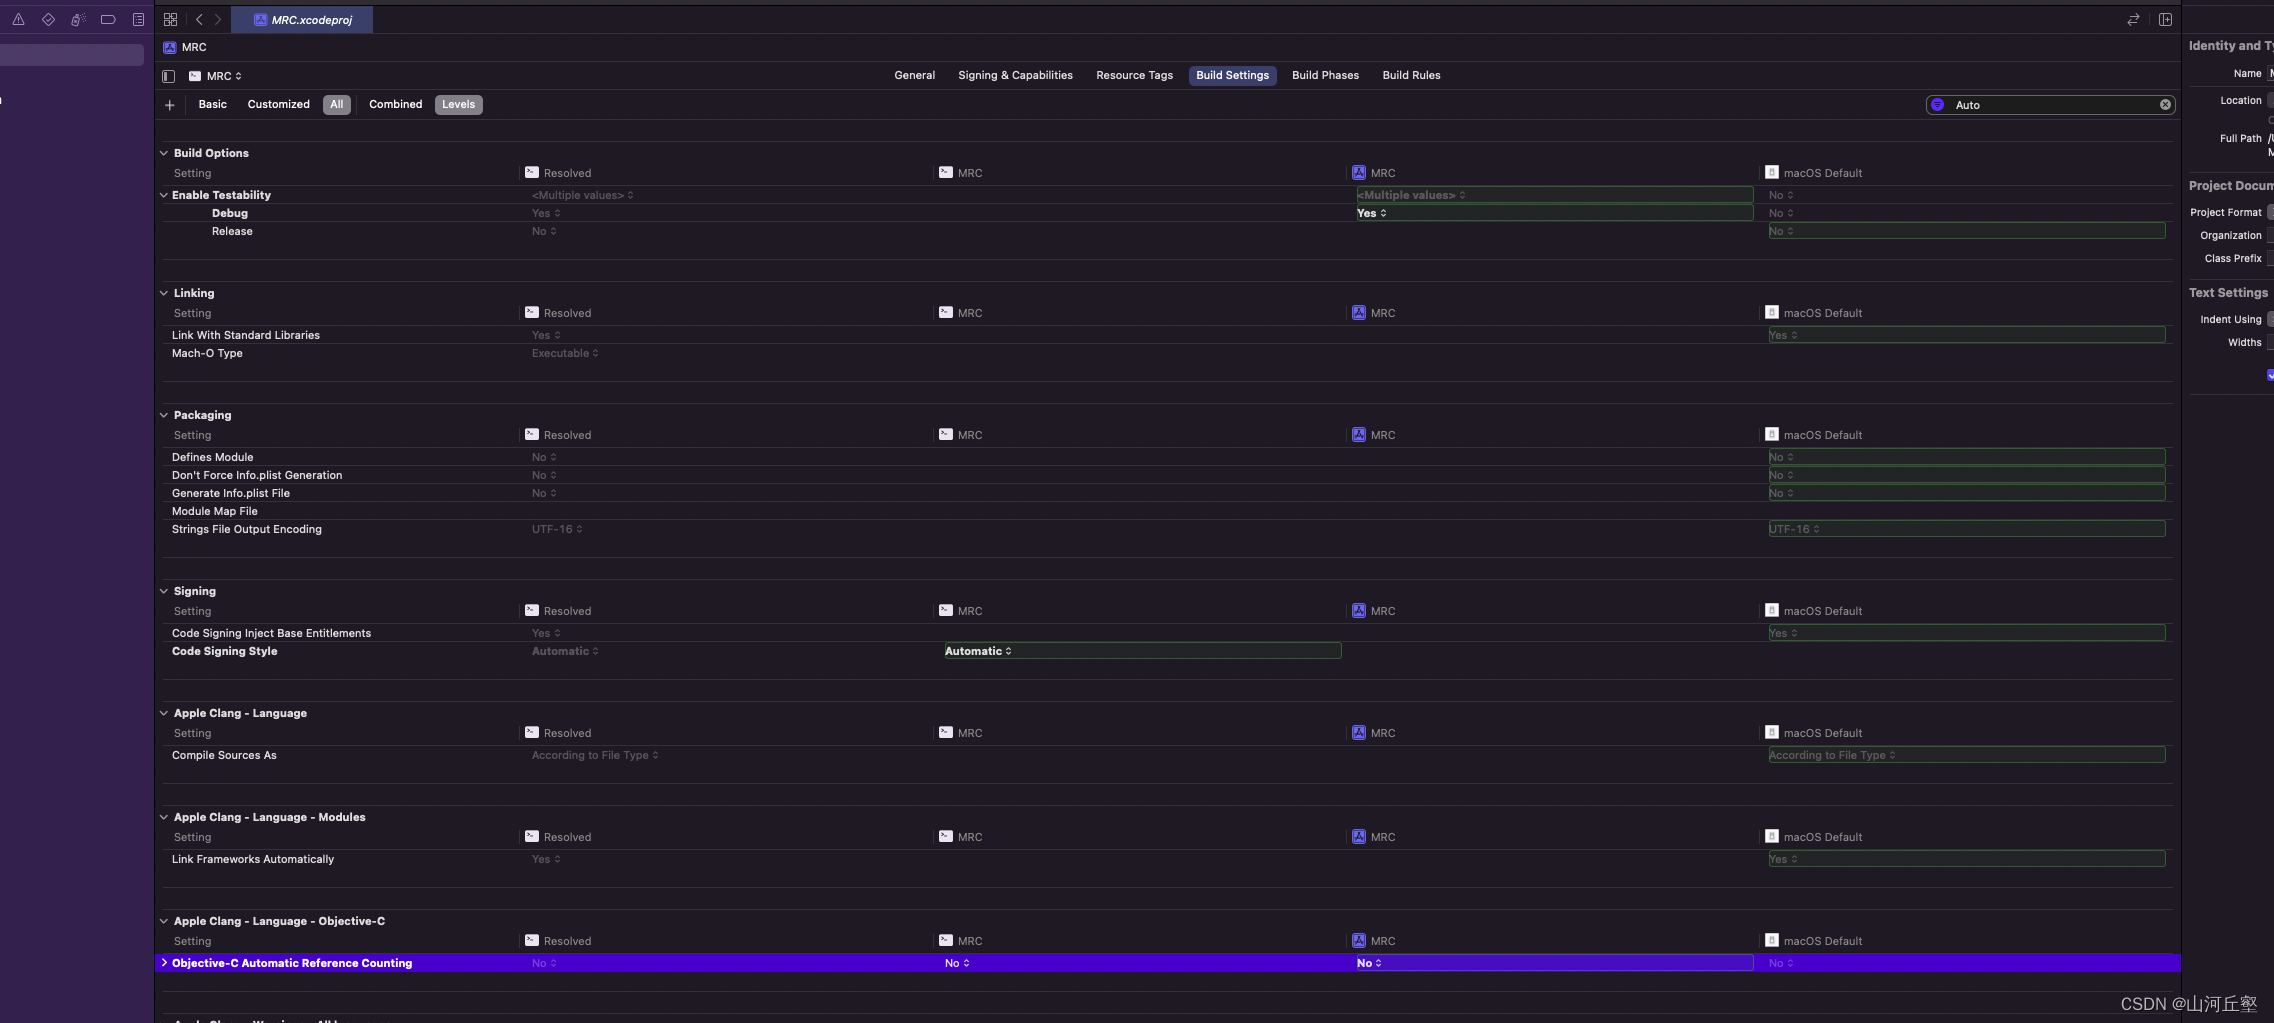Viewport: 2274px width, 1023px height.
Task: Open Strings File Output Encoding UTF-16 resolved popup
Action: (557, 529)
